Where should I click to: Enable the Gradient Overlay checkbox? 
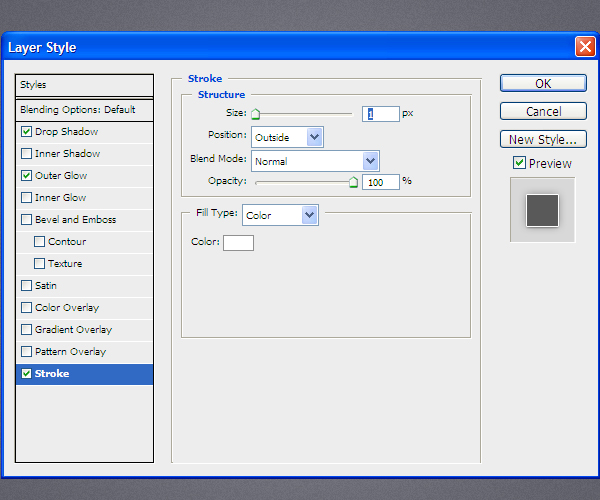26,329
